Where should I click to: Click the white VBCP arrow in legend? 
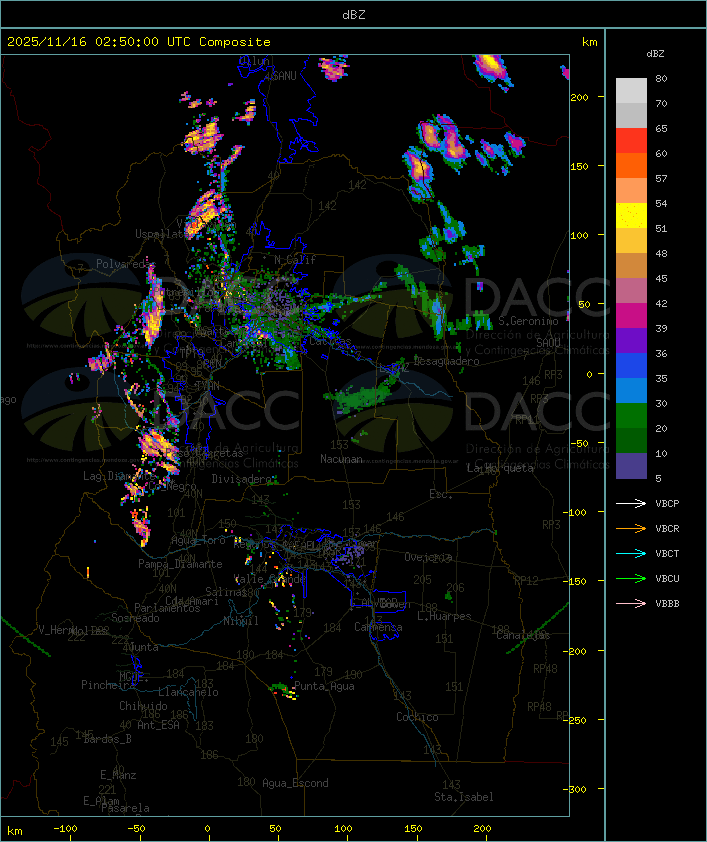(x=631, y=503)
